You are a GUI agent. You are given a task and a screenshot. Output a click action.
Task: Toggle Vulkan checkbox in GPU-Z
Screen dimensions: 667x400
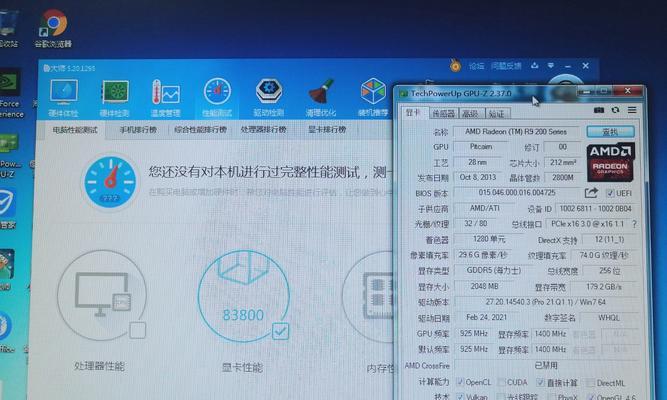[460, 397]
